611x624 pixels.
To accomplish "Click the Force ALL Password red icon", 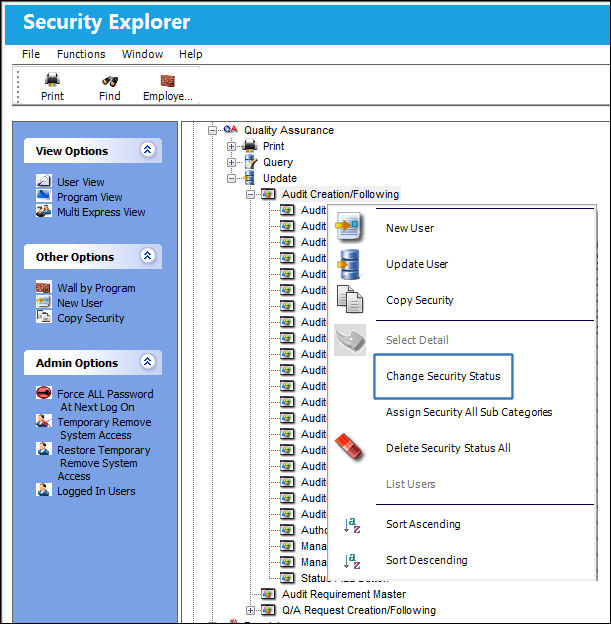I will pos(43,392).
